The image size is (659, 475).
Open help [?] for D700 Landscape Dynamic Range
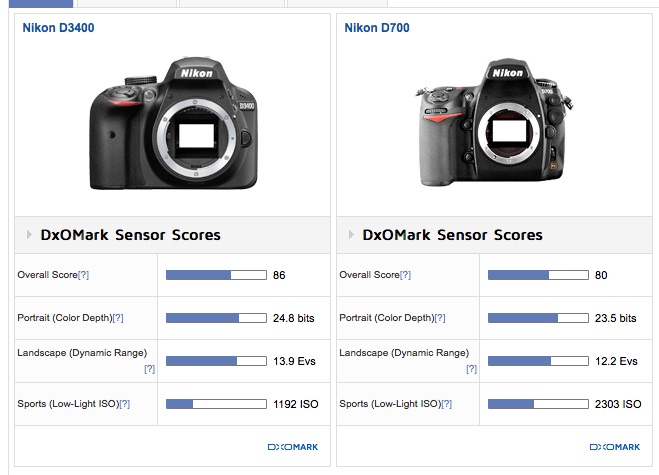point(472,369)
